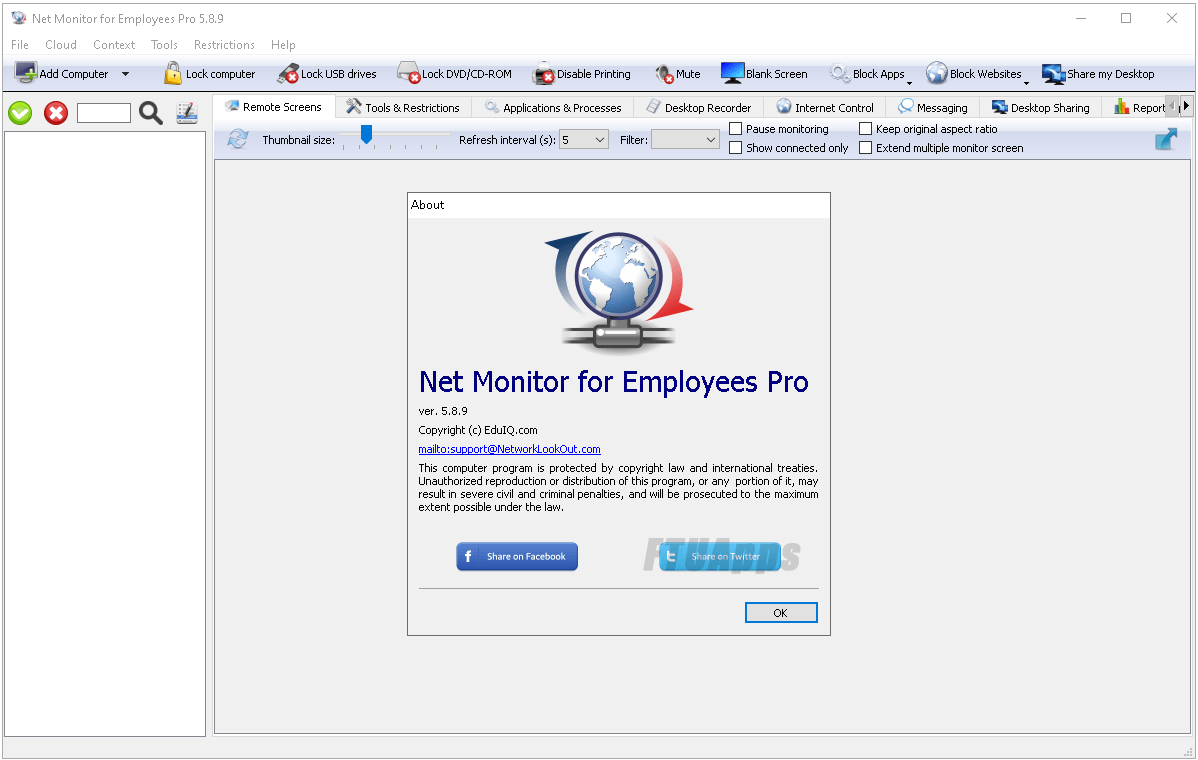Open the Internet Control tab
The width and height of the screenshot is (1198, 760).
825,108
